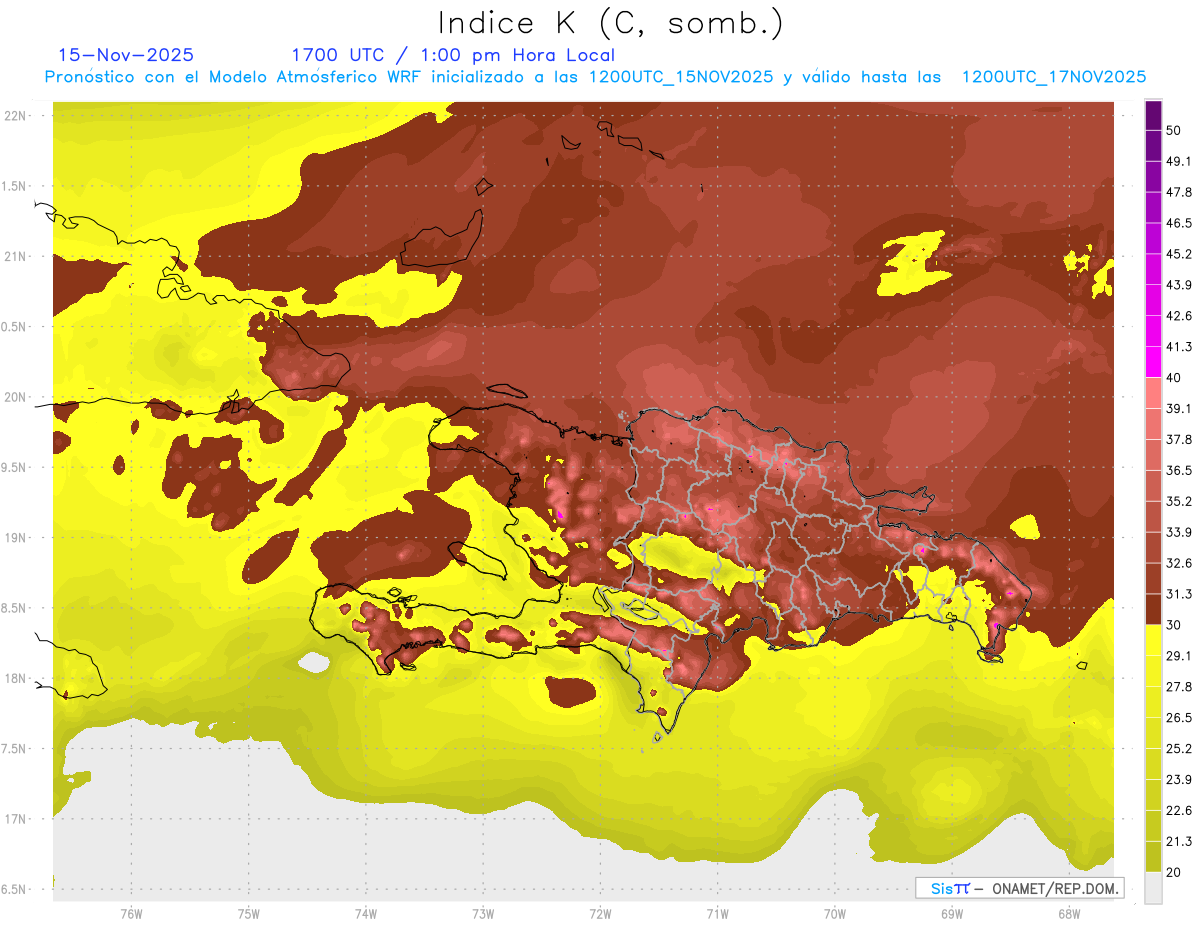Click the colorbar value "41.3"
Image resolution: width=1200 pixels, height=927 pixels.
[1178, 347]
